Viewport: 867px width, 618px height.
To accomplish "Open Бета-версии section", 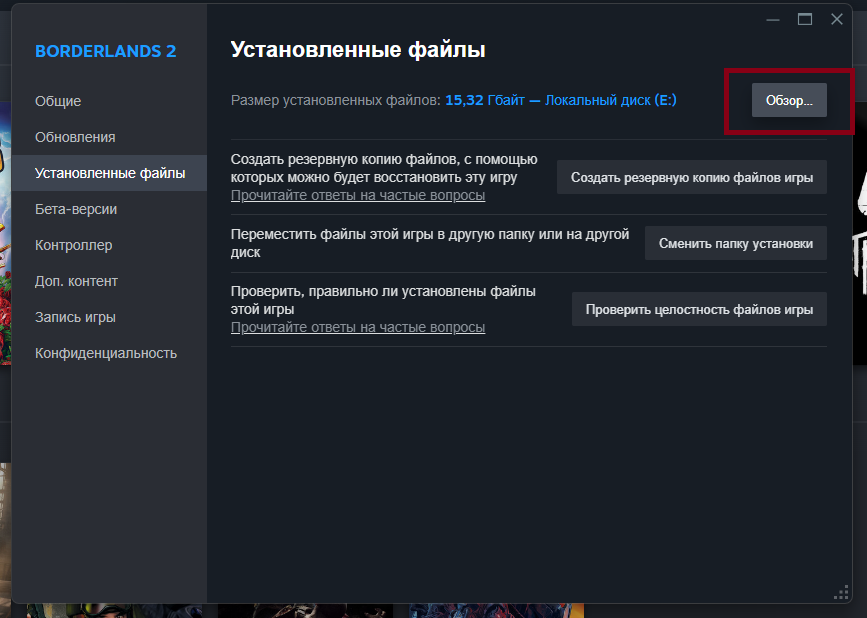I will pos(109,209).
